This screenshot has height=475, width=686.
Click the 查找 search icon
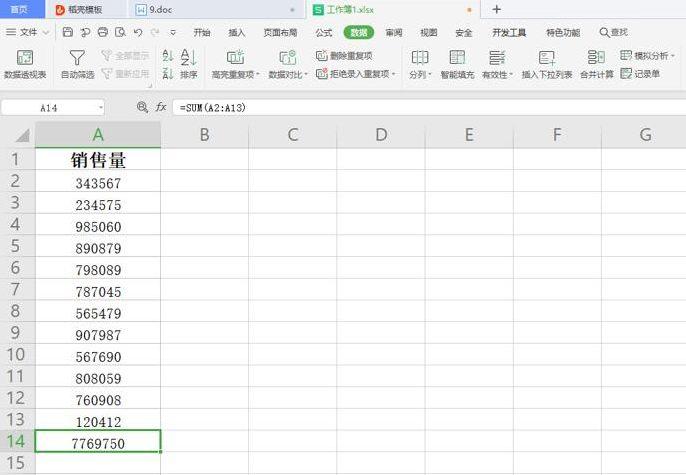tap(613, 32)
